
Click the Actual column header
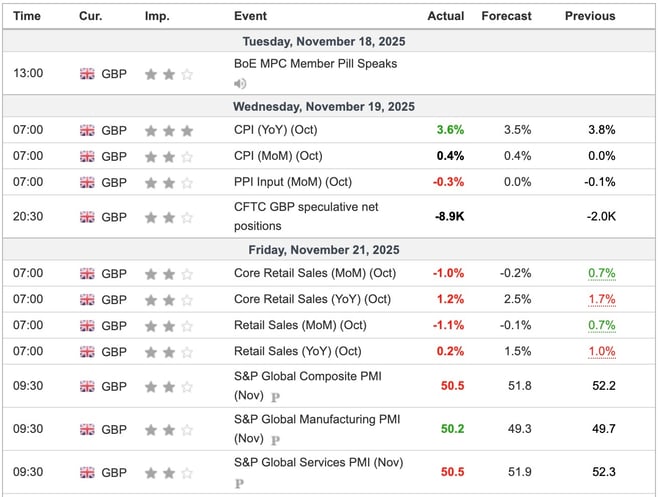pos(446,16)
